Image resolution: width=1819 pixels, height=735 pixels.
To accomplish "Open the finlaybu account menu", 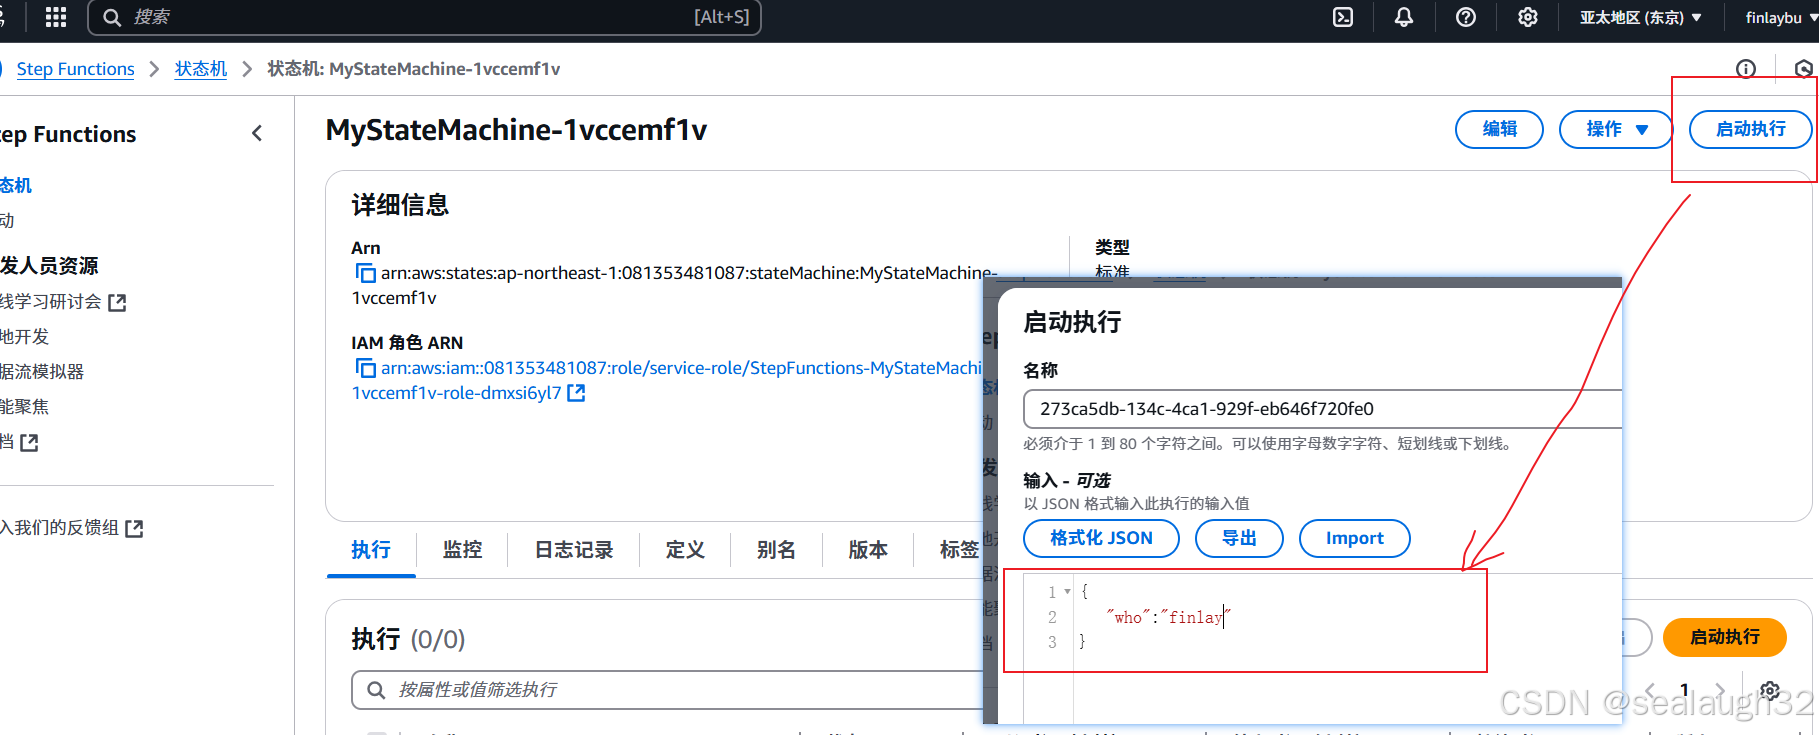I will 1781,17.
